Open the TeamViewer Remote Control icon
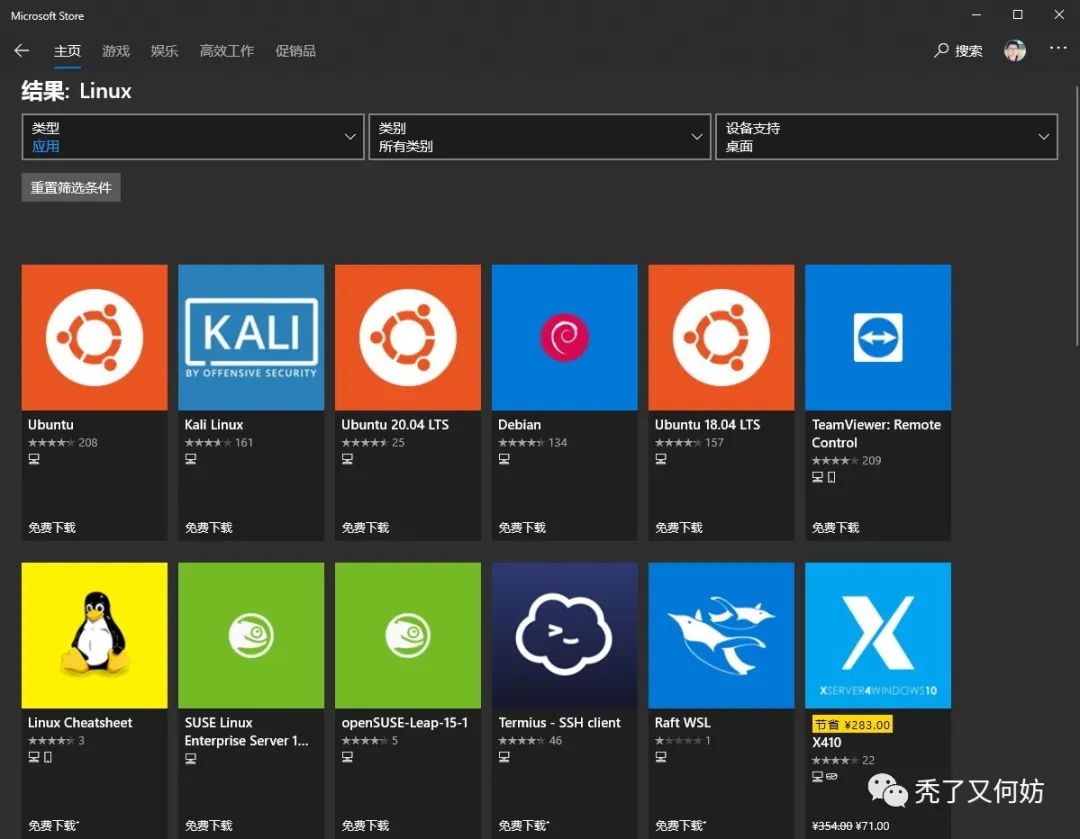Image resolution: width=1080 pixels, height=839 pixels. click(x=878, y=338)
